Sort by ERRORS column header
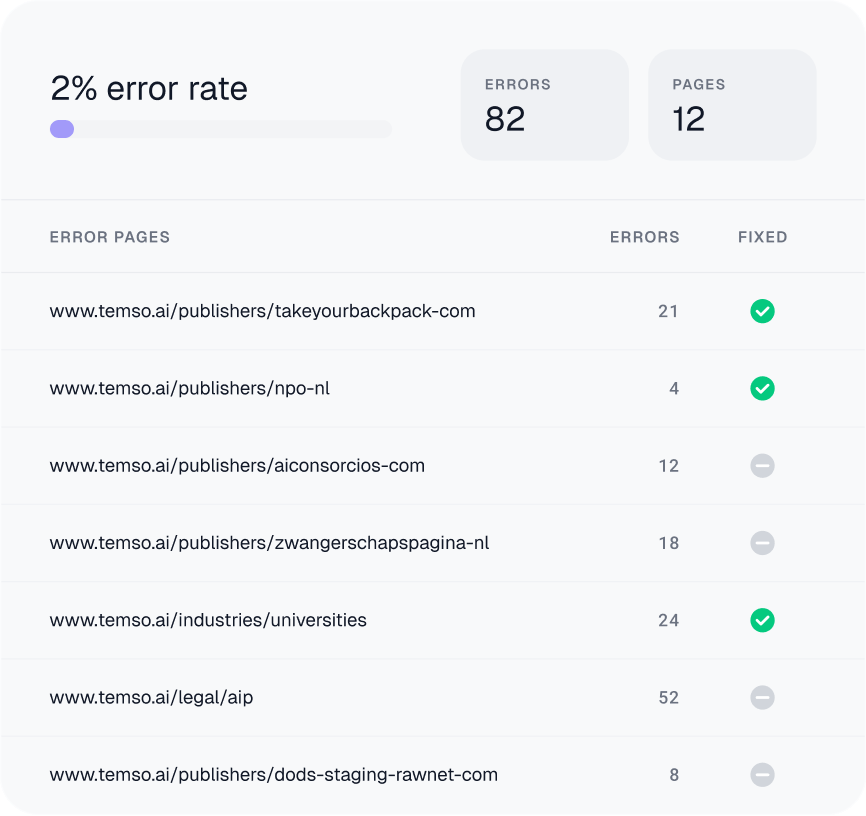Viewport: 866px width, 816px height. pyautogui.click(x=645, y=237)
